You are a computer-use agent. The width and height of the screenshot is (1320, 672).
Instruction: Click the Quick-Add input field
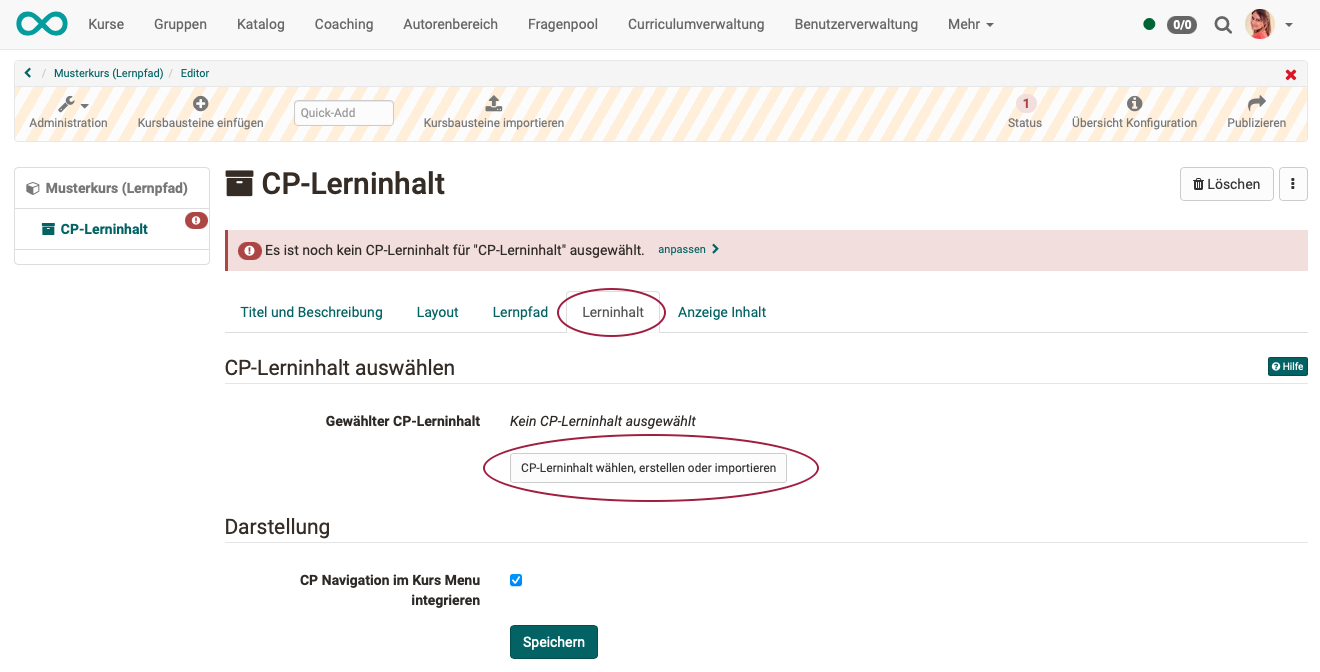(343, 112)
